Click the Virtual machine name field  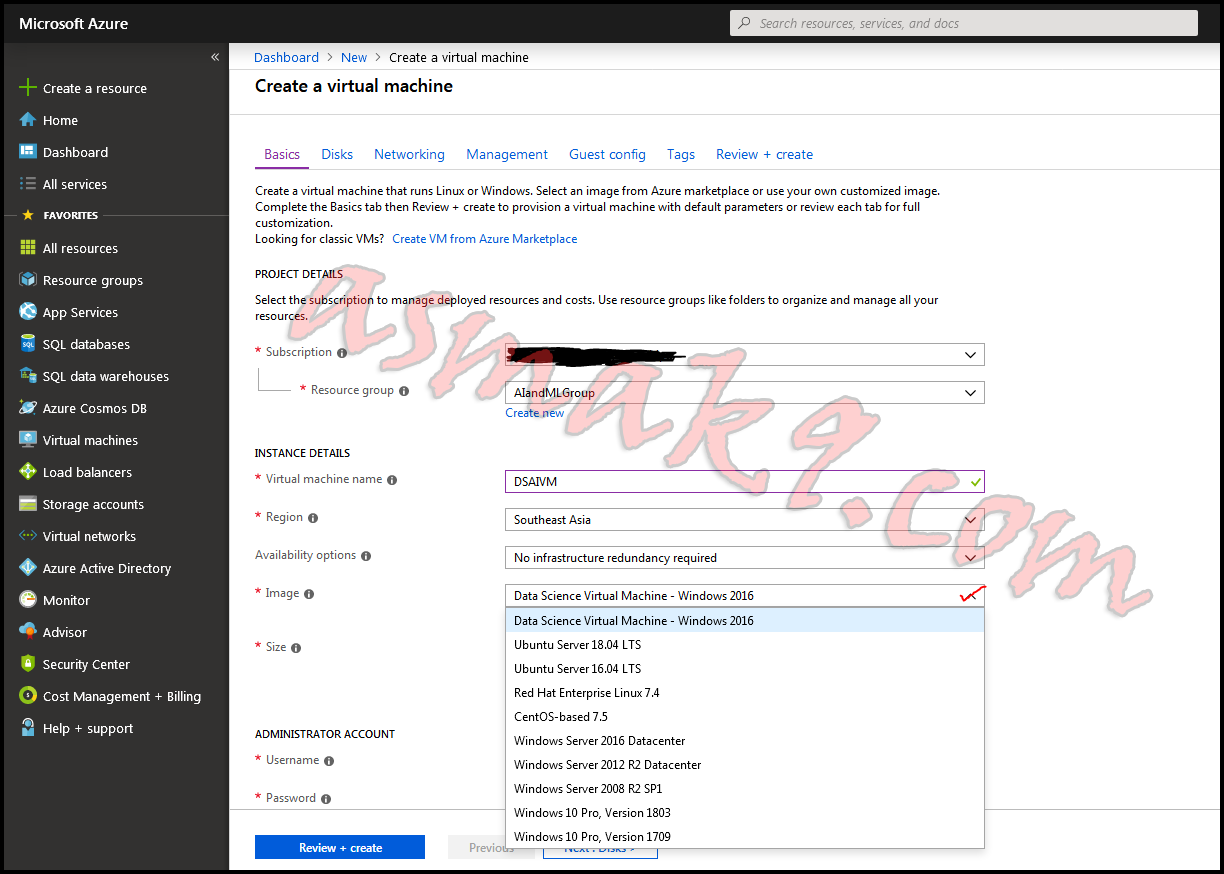tap(744, 481)
